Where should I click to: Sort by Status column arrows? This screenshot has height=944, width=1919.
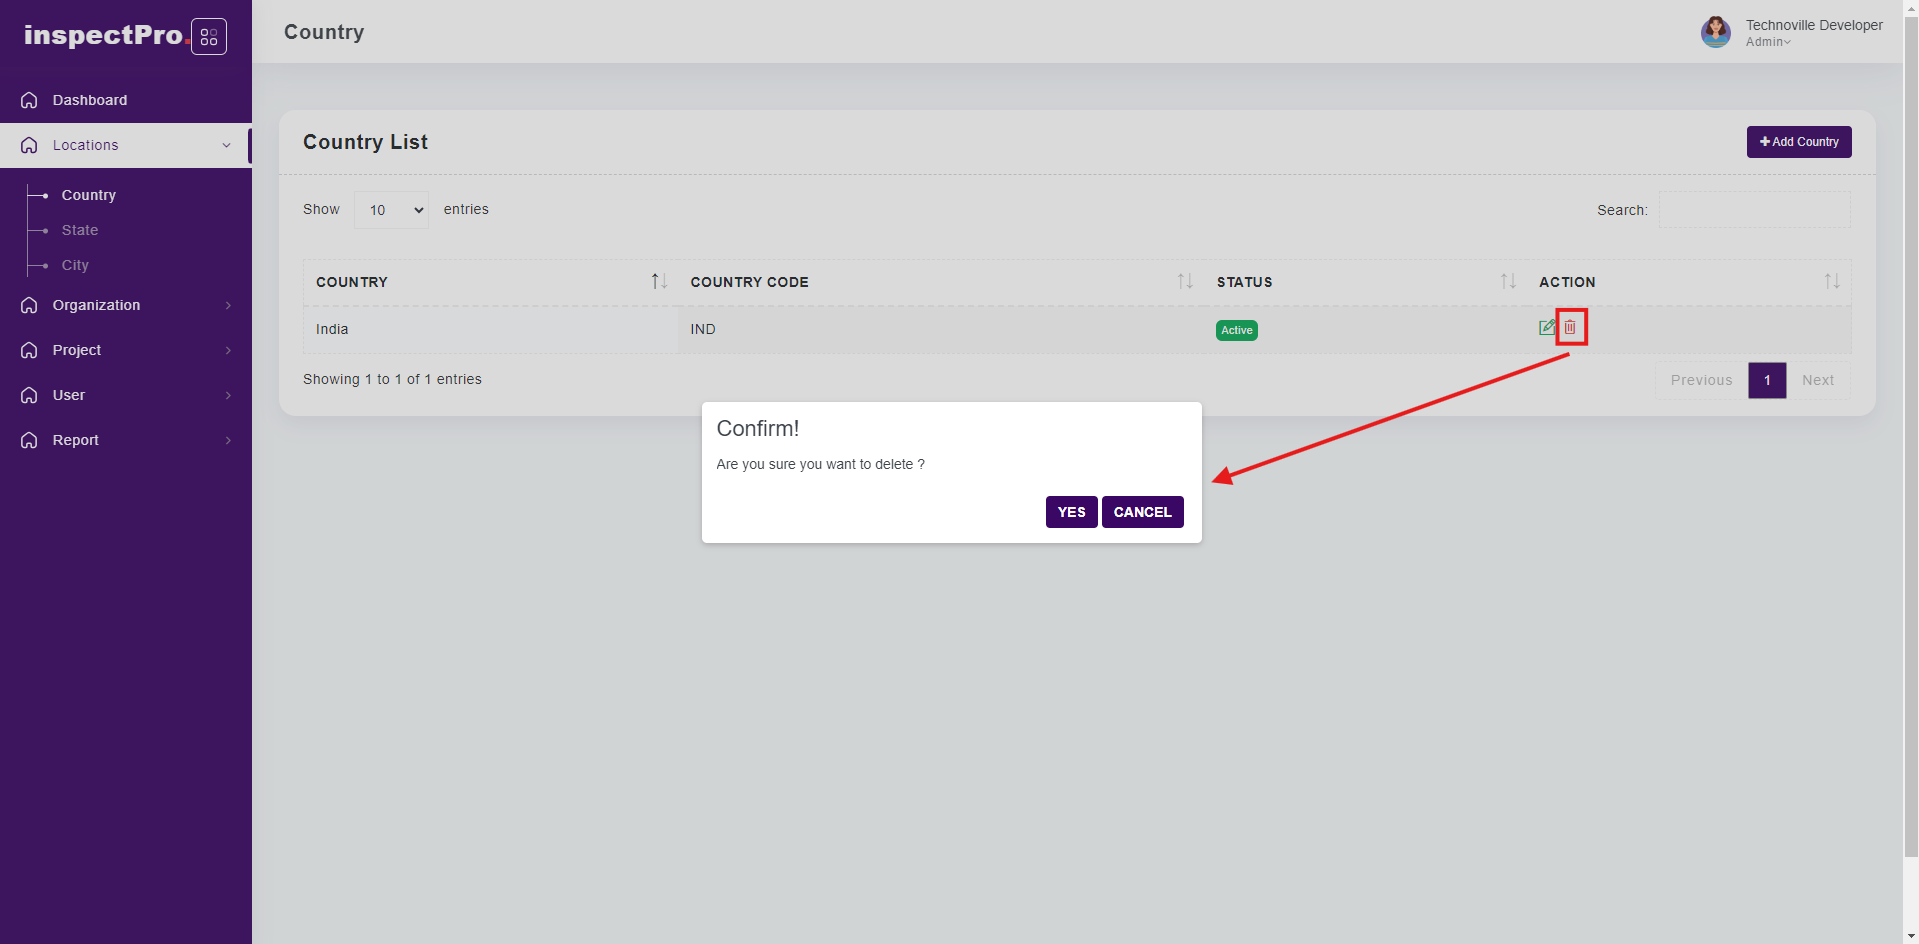pyautogui.click(x=1508, y=282)
